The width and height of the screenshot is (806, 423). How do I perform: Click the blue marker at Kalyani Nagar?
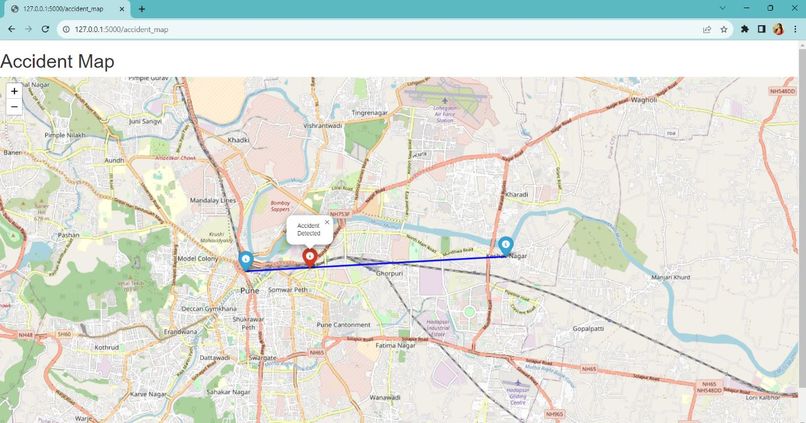(x=505, y=246)
